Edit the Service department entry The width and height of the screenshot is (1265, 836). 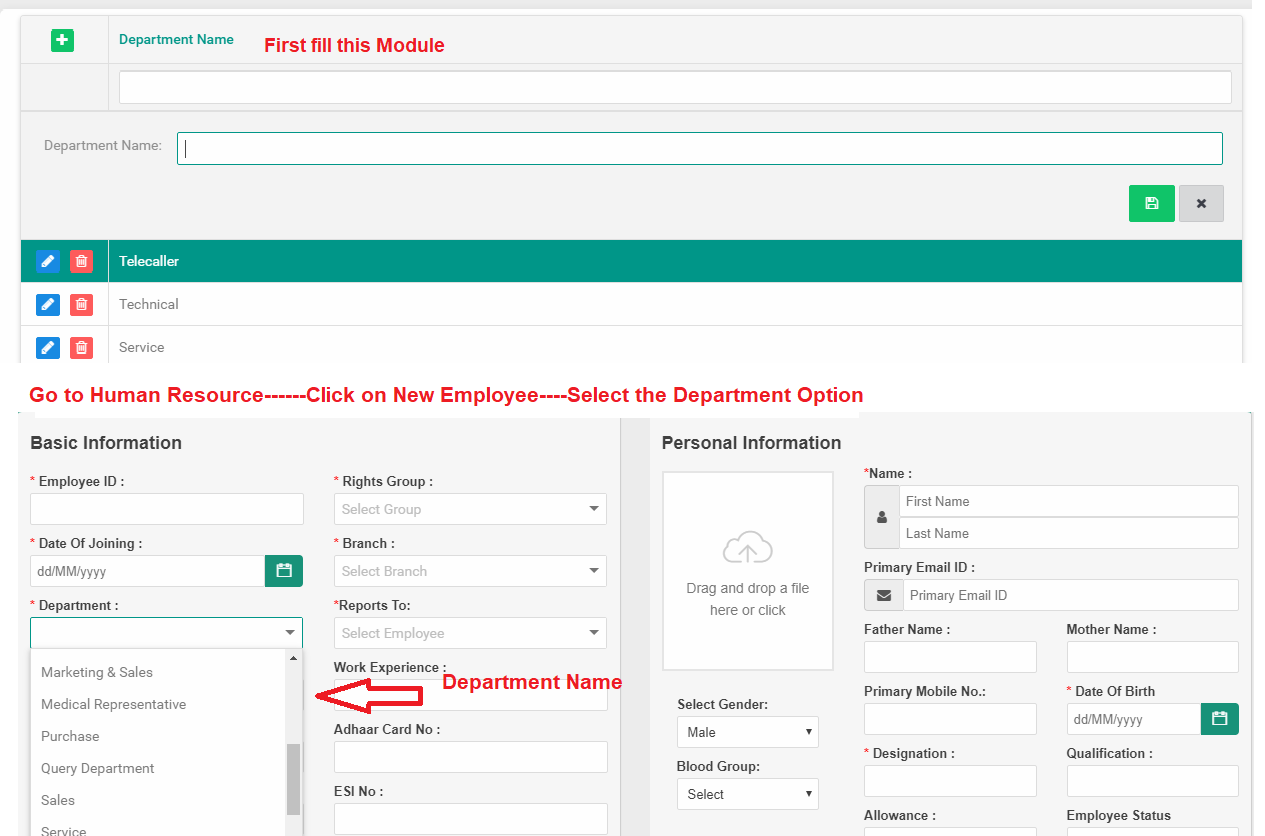pyautogui.click(x=47, y=347)
